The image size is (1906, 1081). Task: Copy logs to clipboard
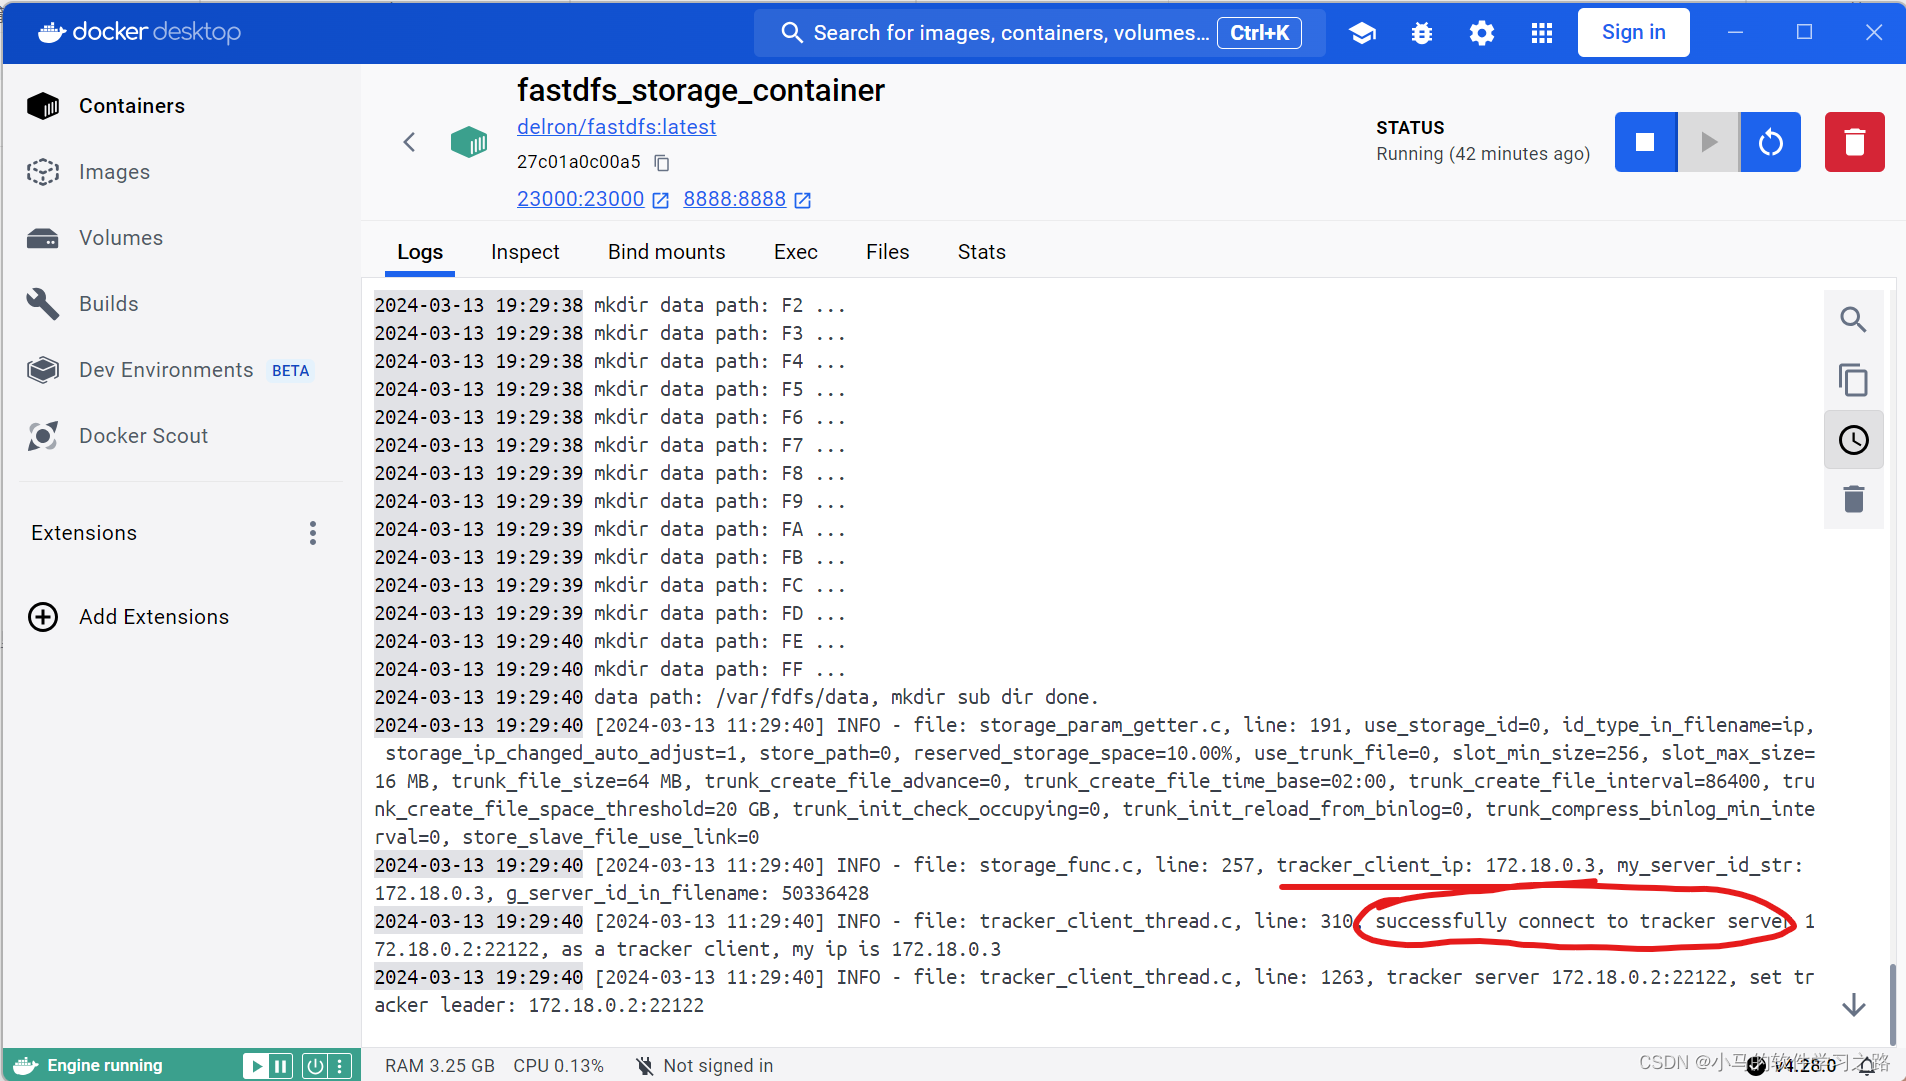(x=1853, y=380)
